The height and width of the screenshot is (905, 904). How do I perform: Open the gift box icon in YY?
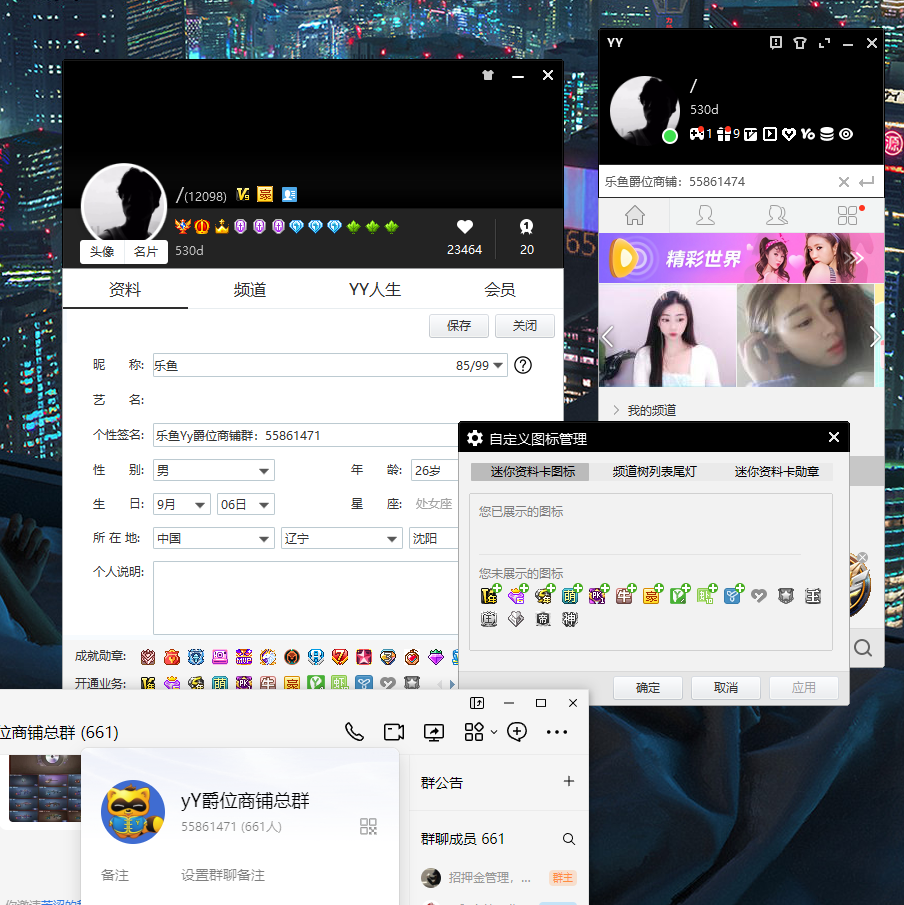pos(724,134)
